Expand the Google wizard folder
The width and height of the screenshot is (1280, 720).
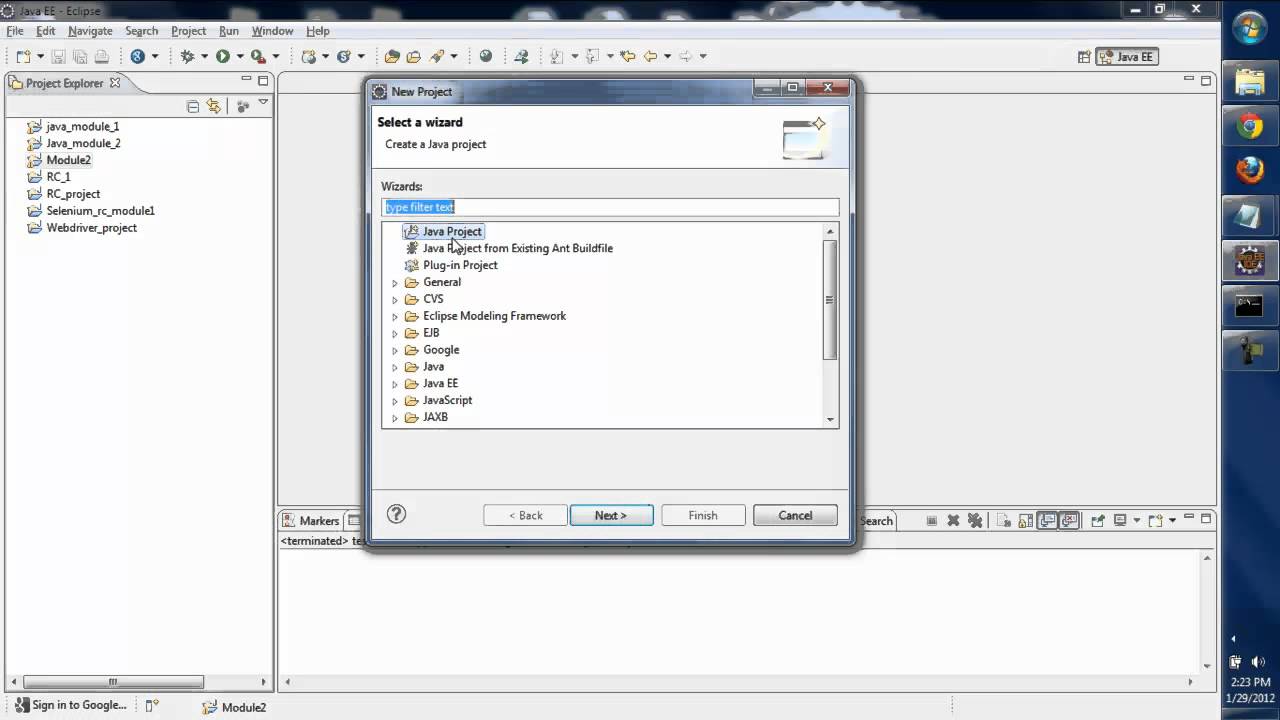[395, 351]
